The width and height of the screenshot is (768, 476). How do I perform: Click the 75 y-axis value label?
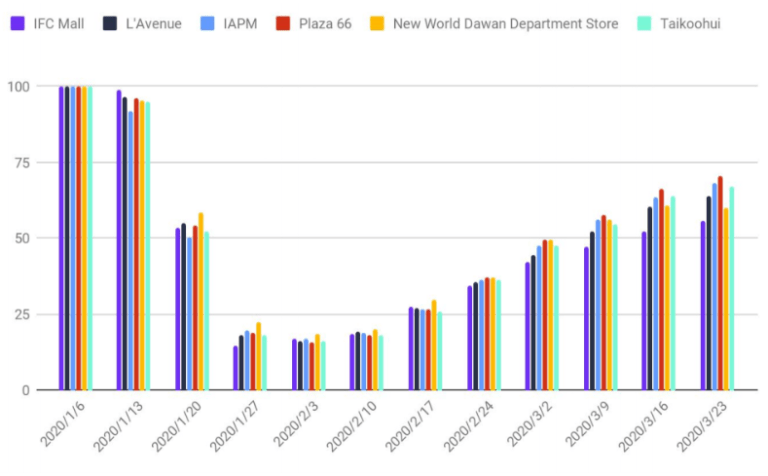(x=23, y=163)
